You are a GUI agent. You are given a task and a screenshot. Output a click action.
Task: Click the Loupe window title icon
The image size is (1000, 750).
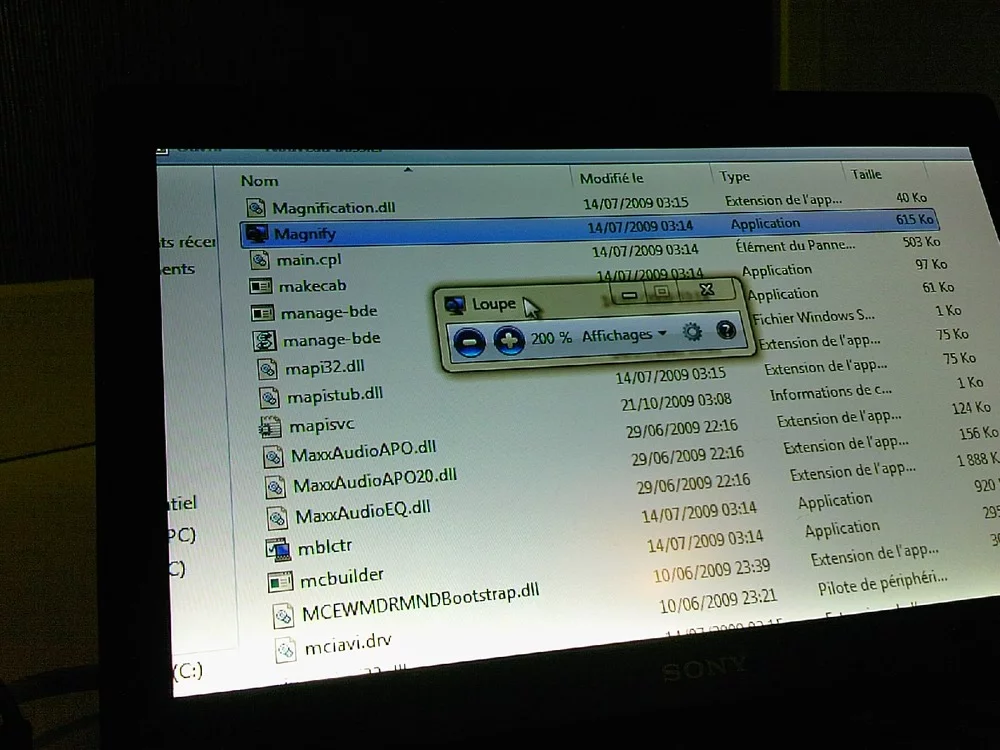pyautogui.click(x=455, y=305)
